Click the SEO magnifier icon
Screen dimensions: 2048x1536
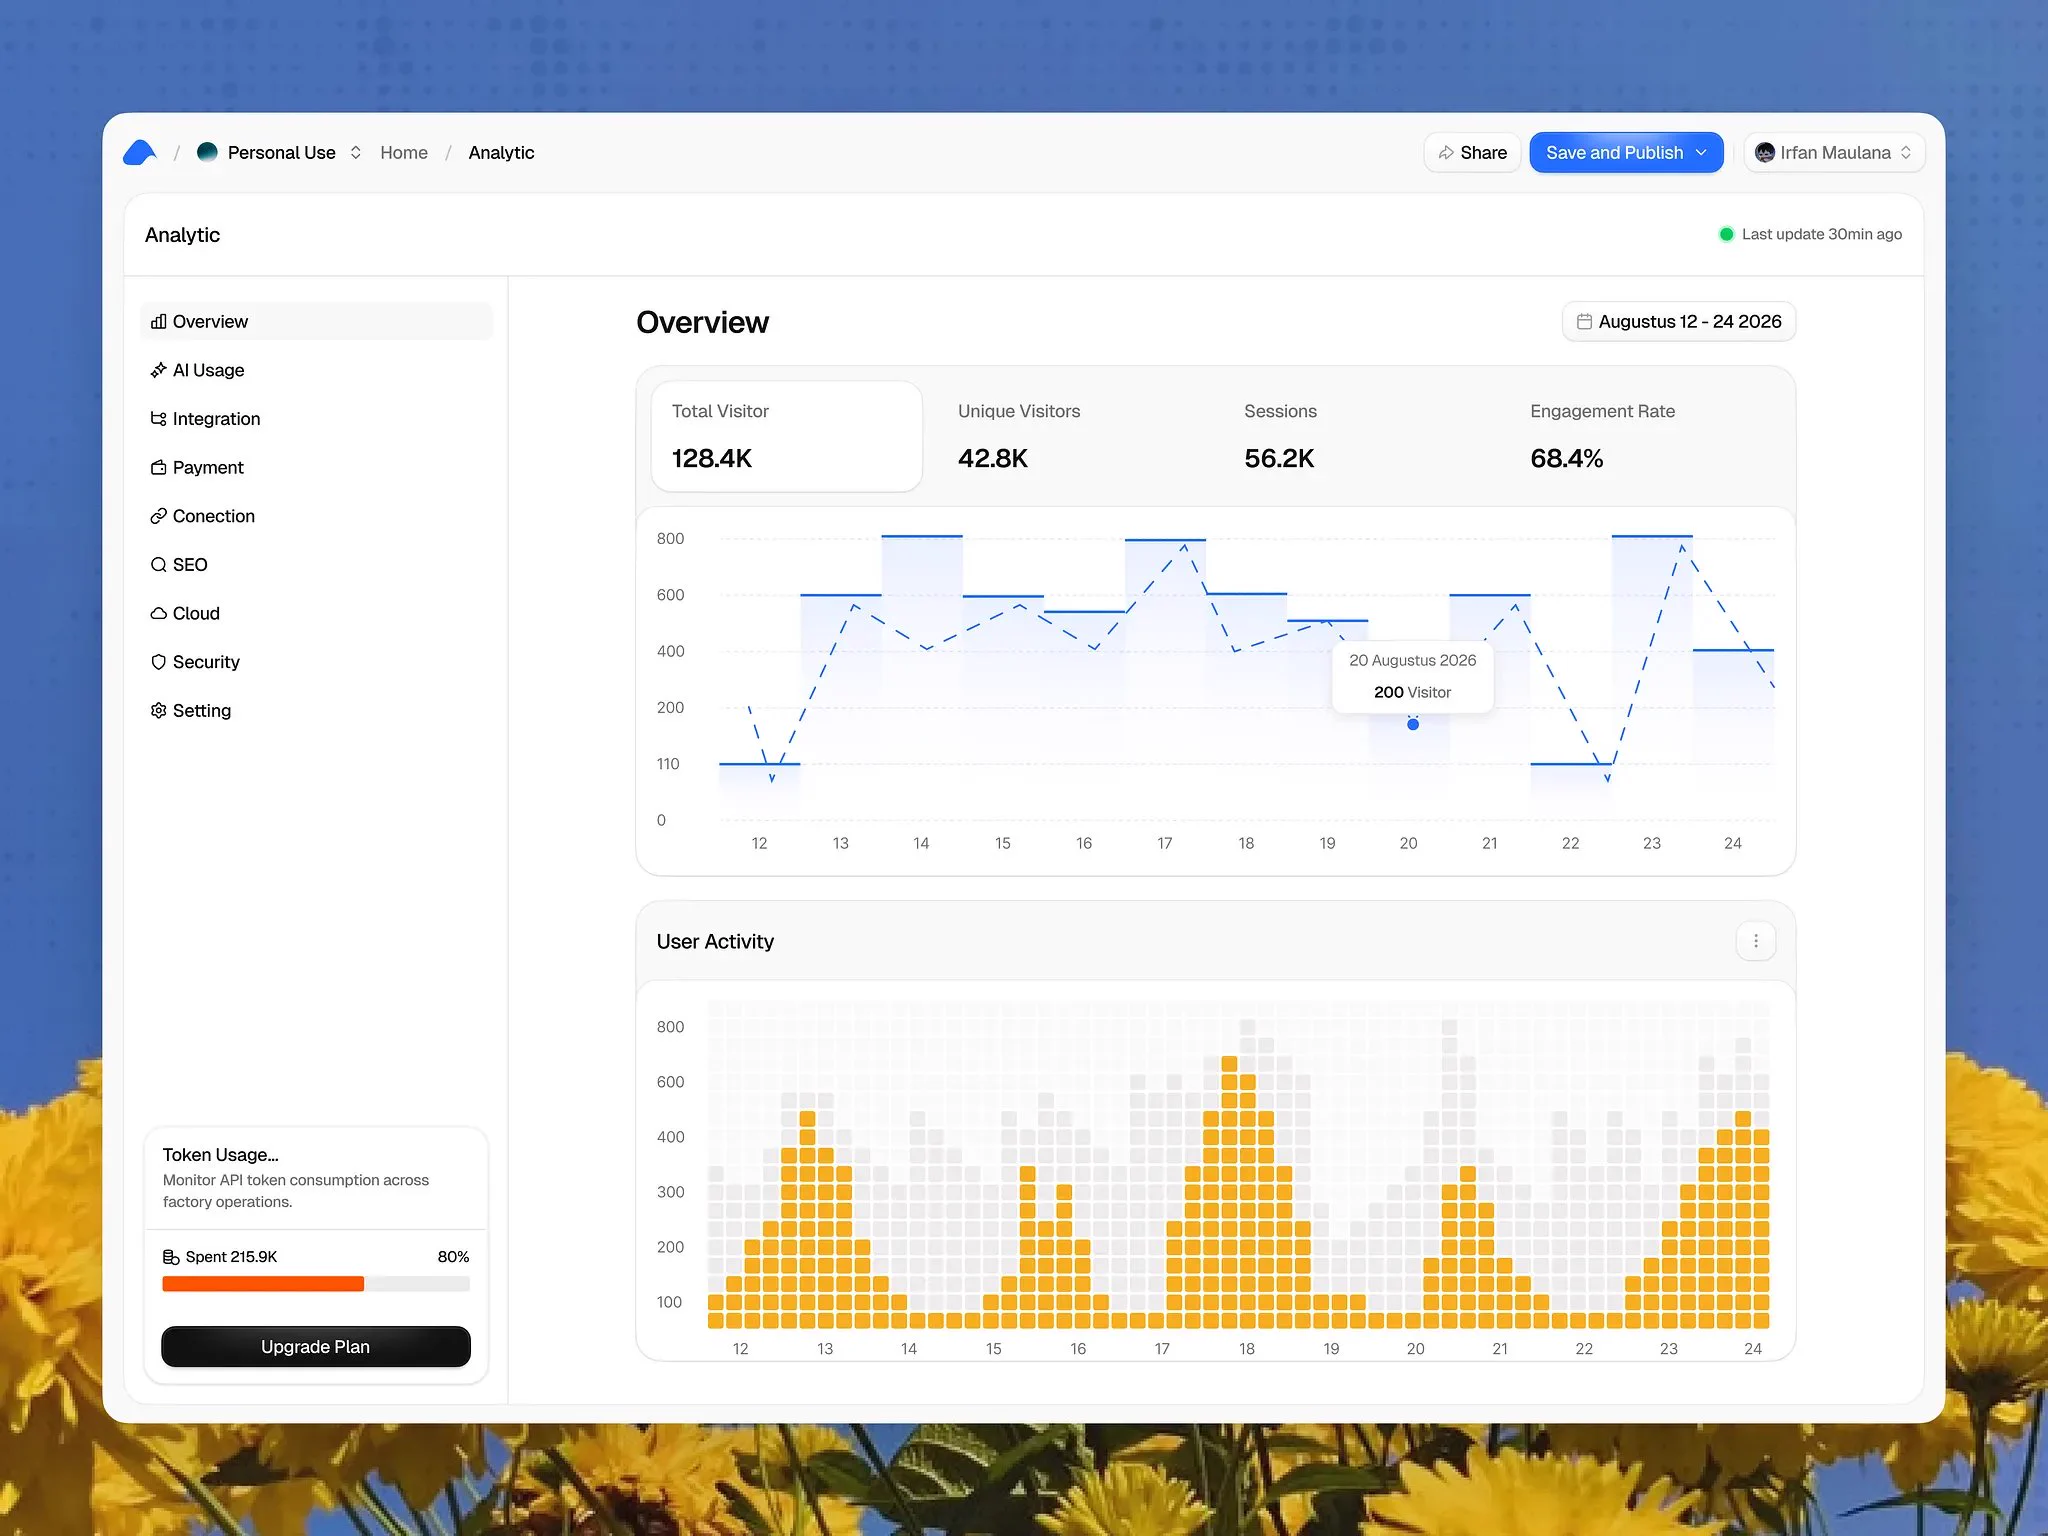[x=158, y=565]
